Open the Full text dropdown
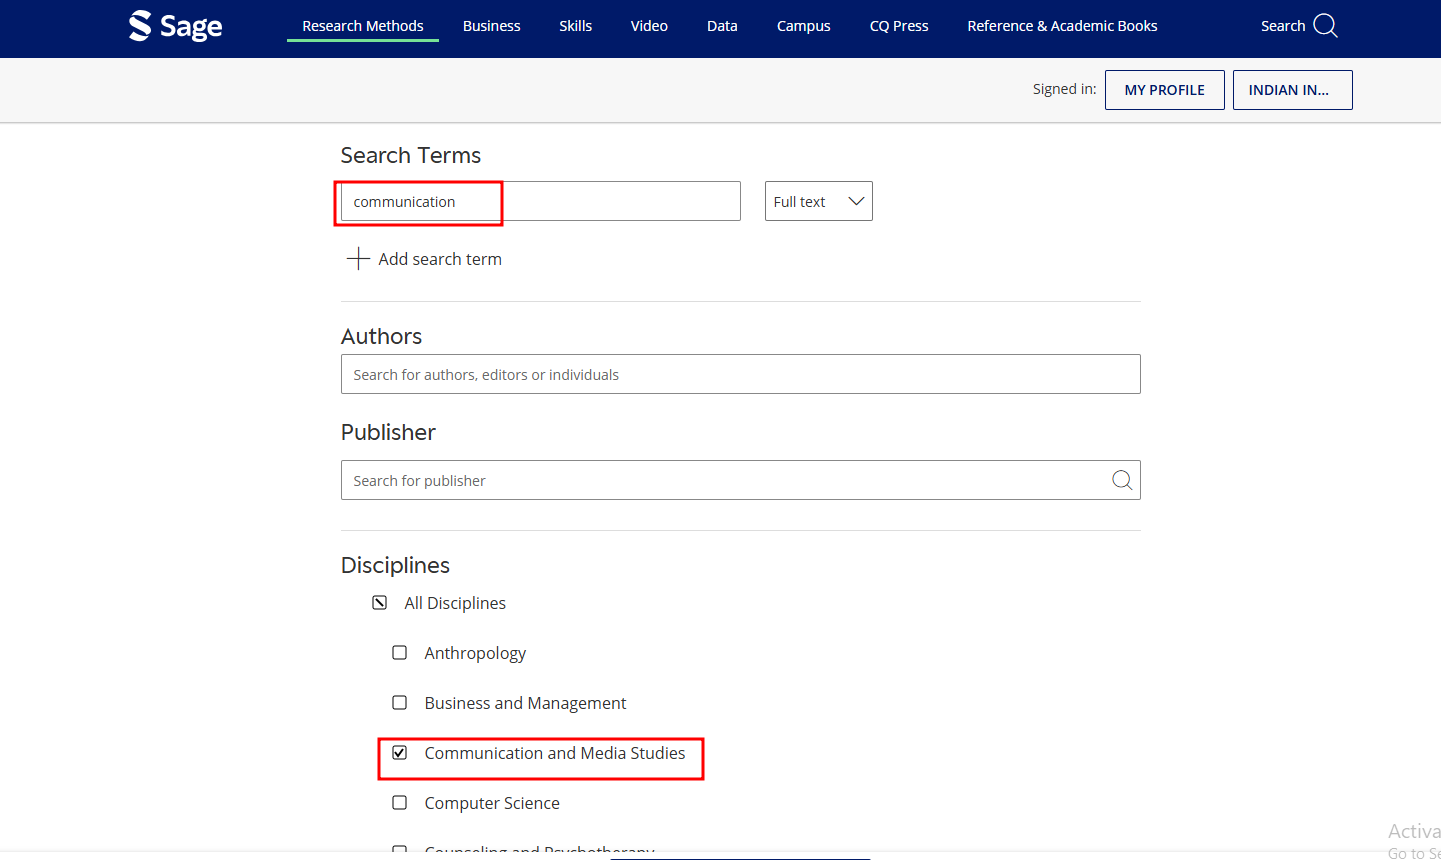This screenshot has width=1441, height=860. coord(818,202)
